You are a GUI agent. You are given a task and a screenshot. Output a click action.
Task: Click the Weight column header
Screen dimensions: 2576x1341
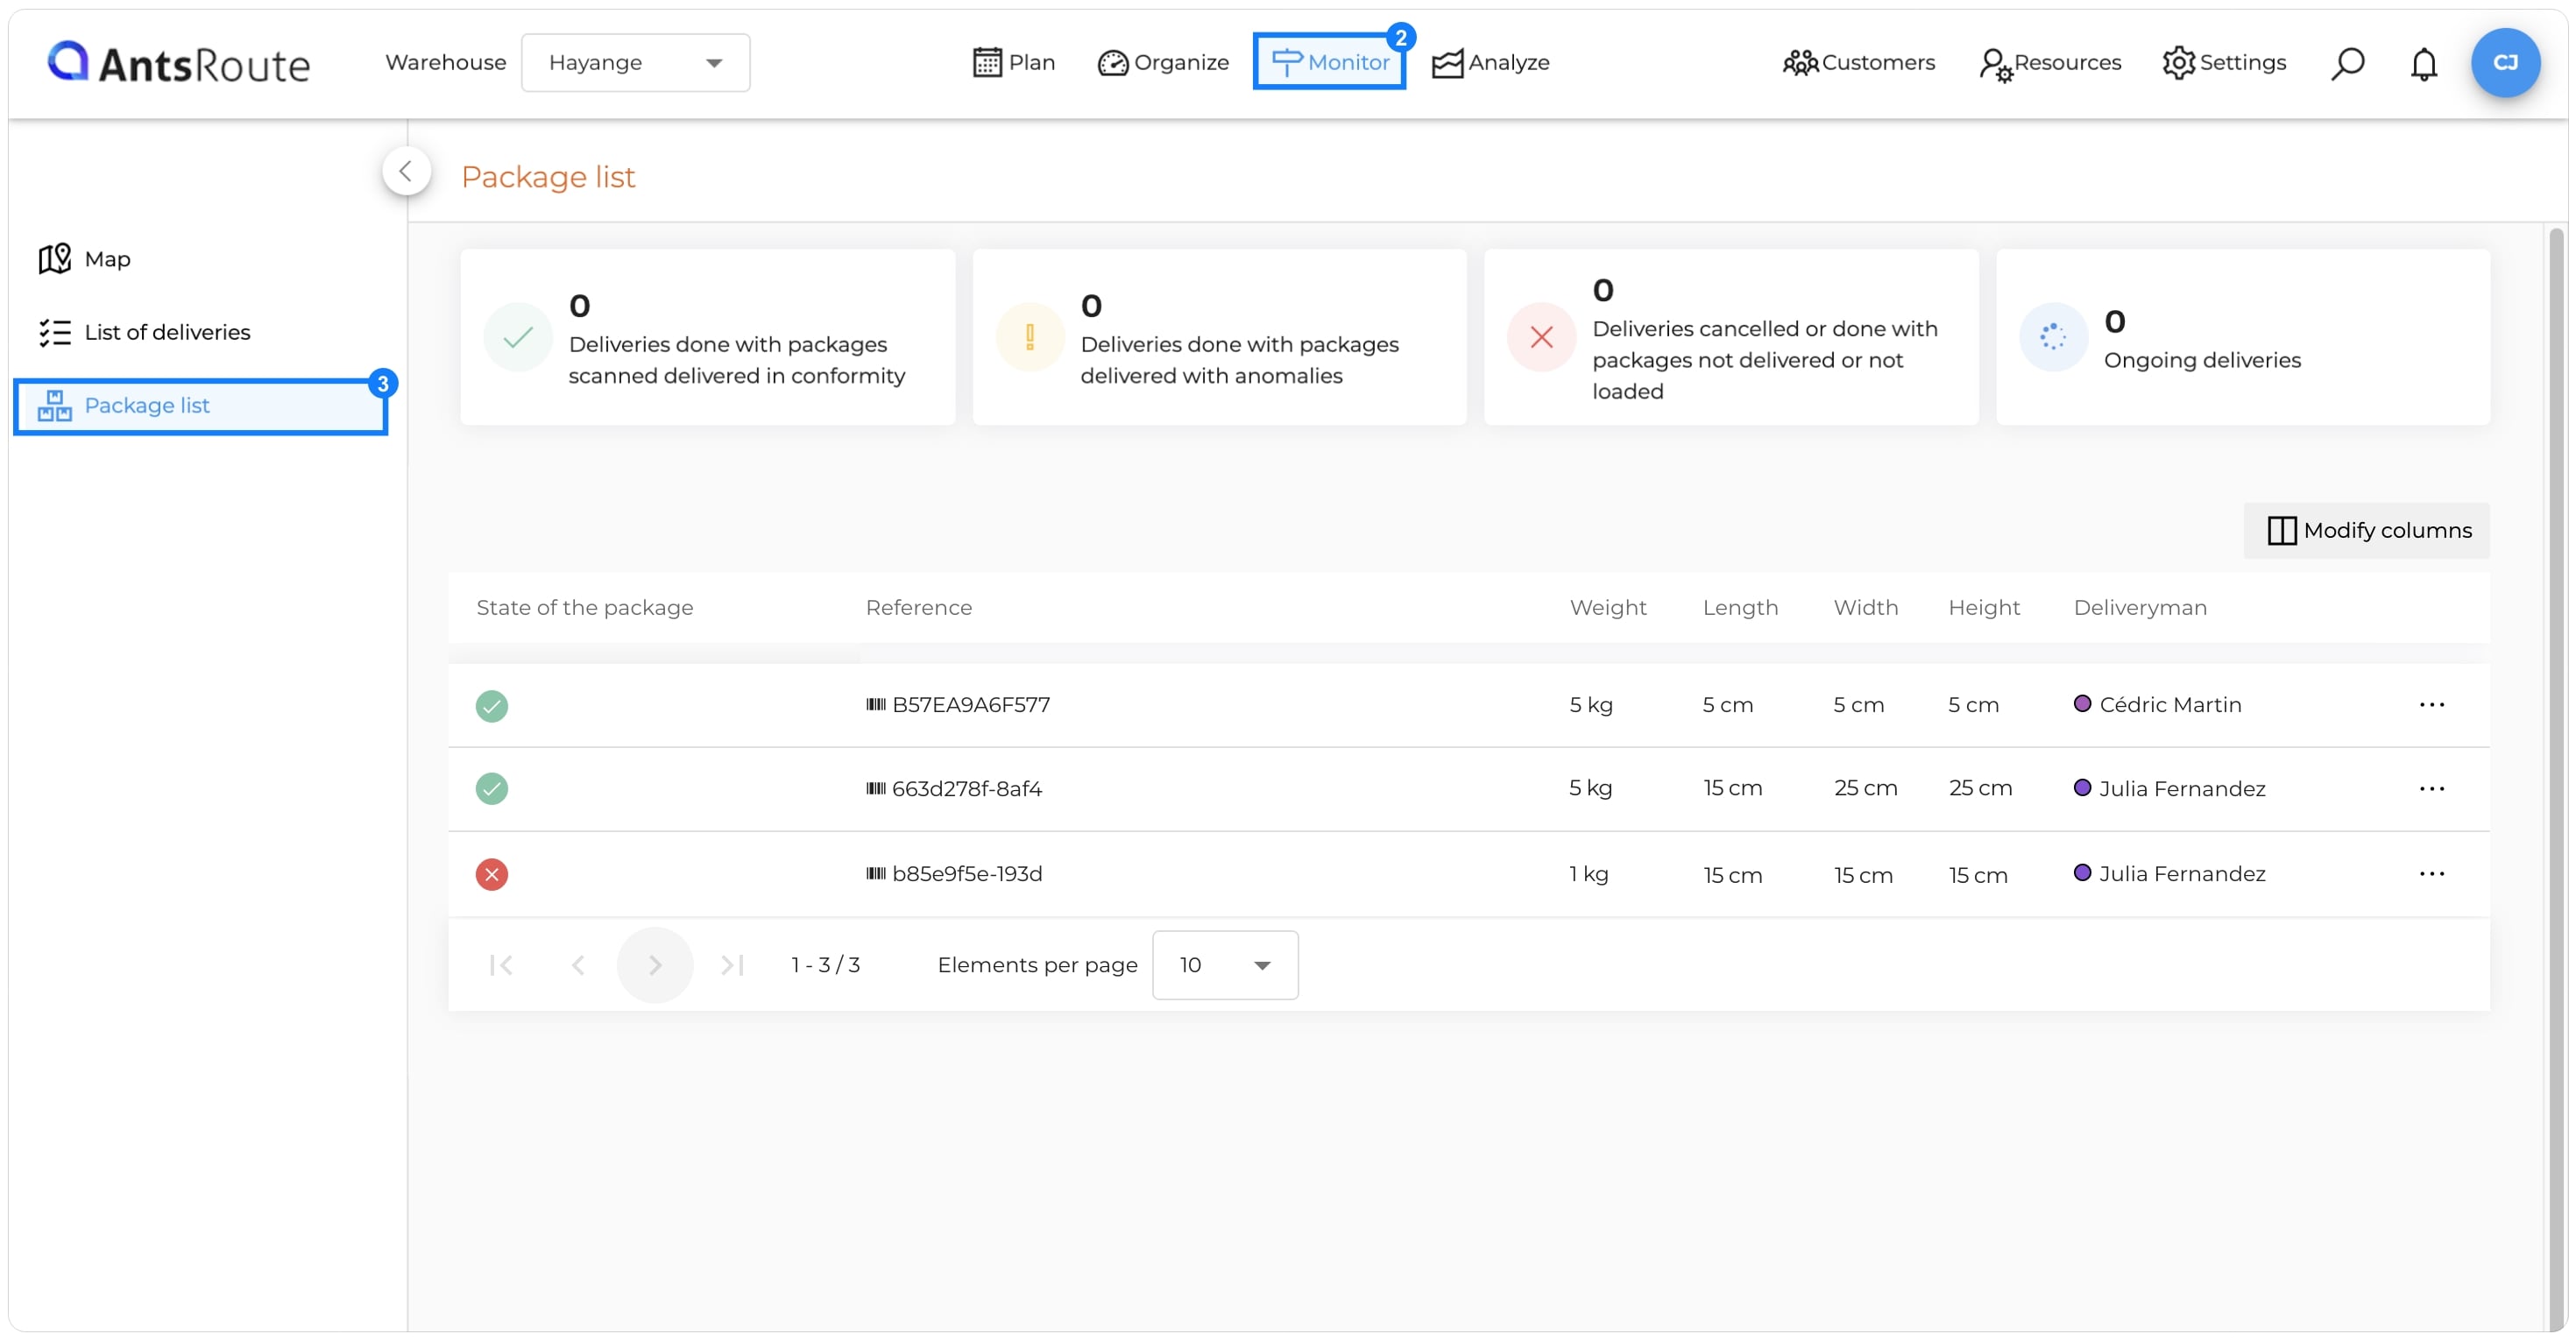tap(1608, 607)
